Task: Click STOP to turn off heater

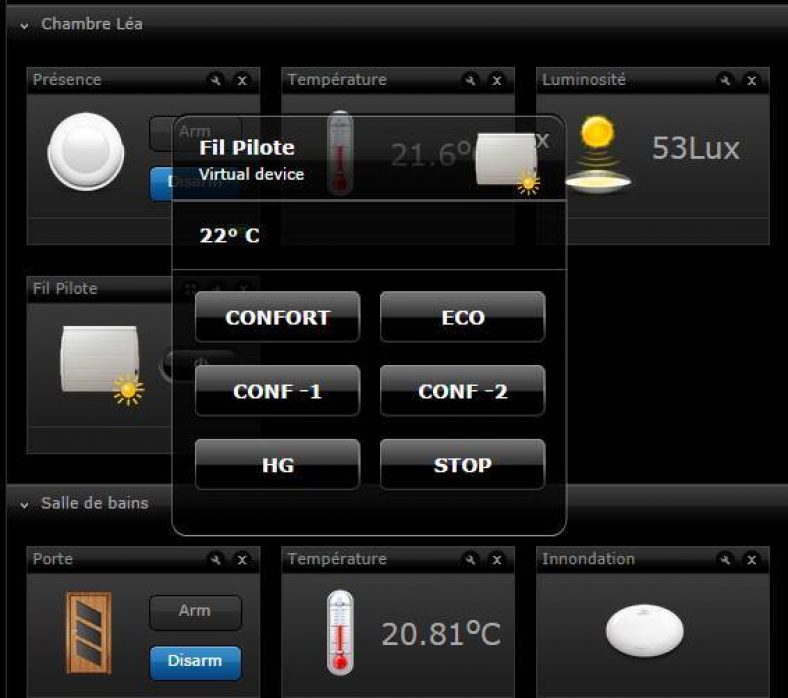Action: pyautogui.click(x=463, y=465)
